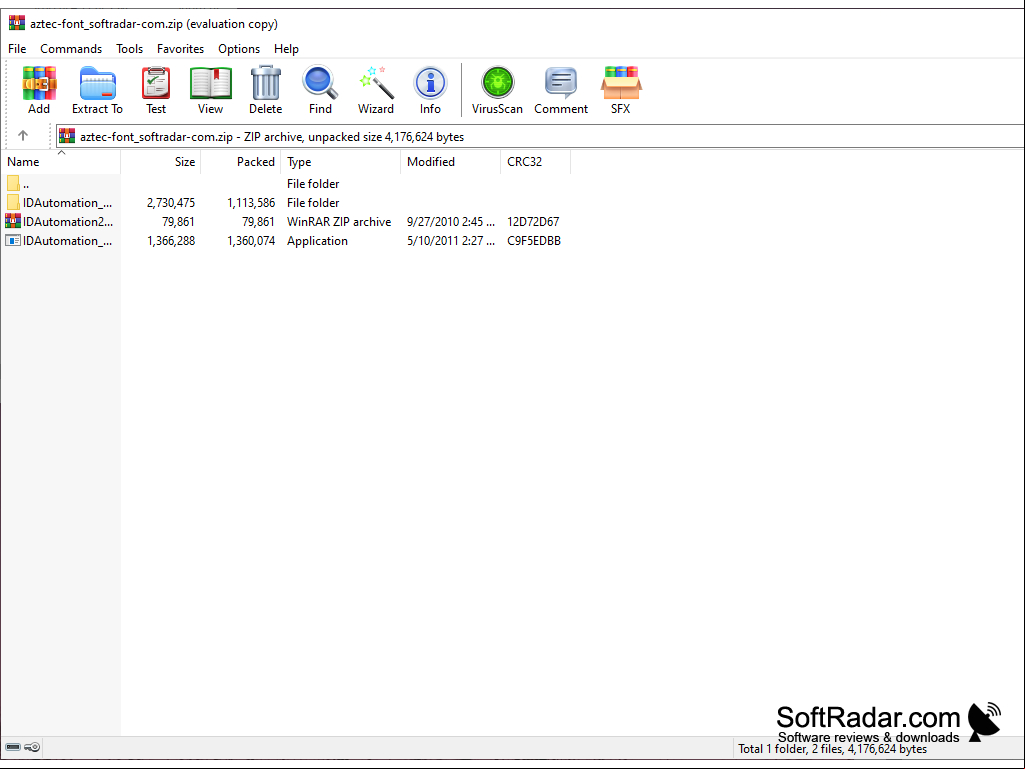Open the Favorites menu
The image size is (1025, 769).
coord(180,49)
